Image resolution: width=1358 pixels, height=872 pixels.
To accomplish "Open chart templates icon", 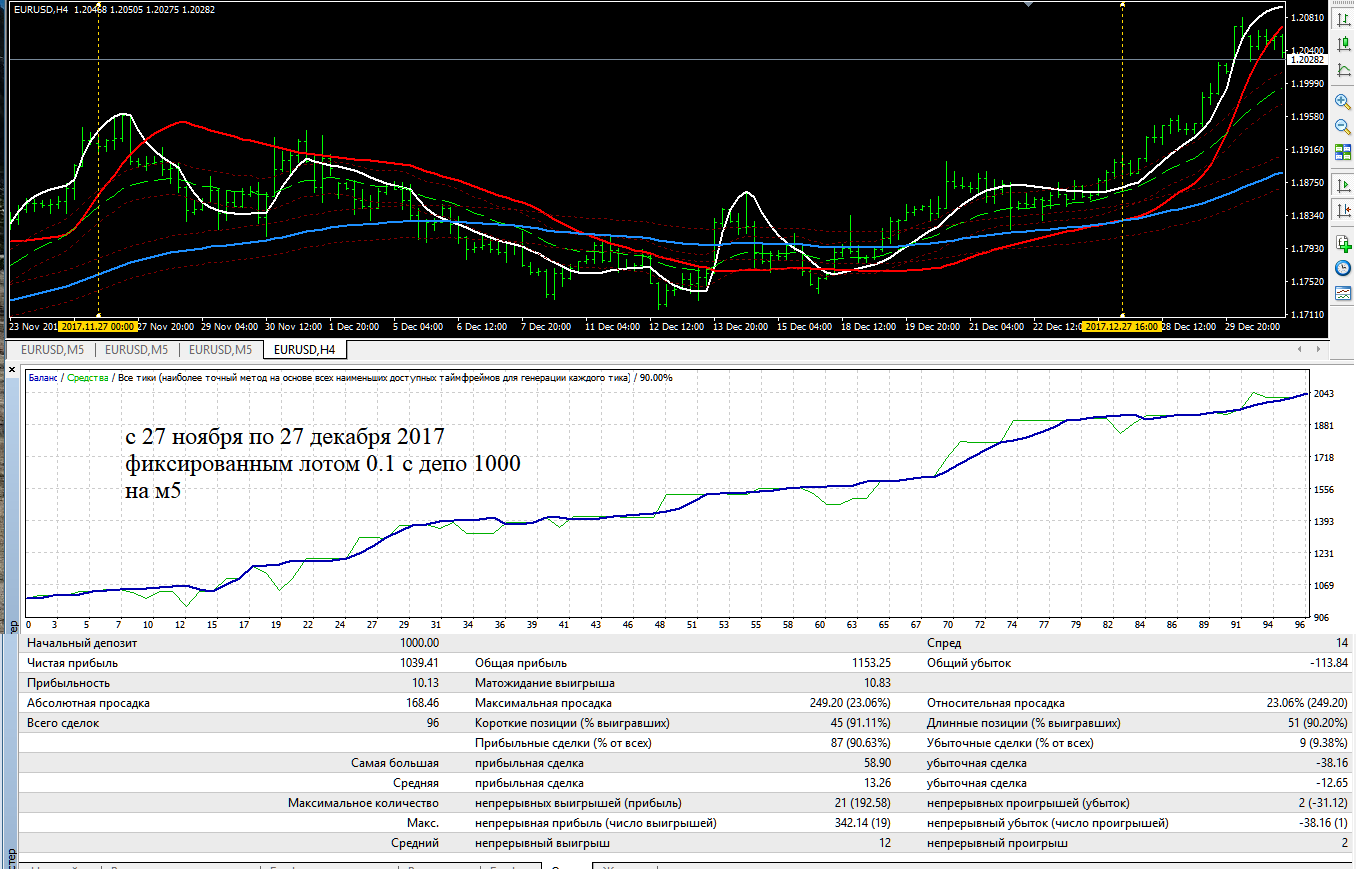I will [1344, 292].
